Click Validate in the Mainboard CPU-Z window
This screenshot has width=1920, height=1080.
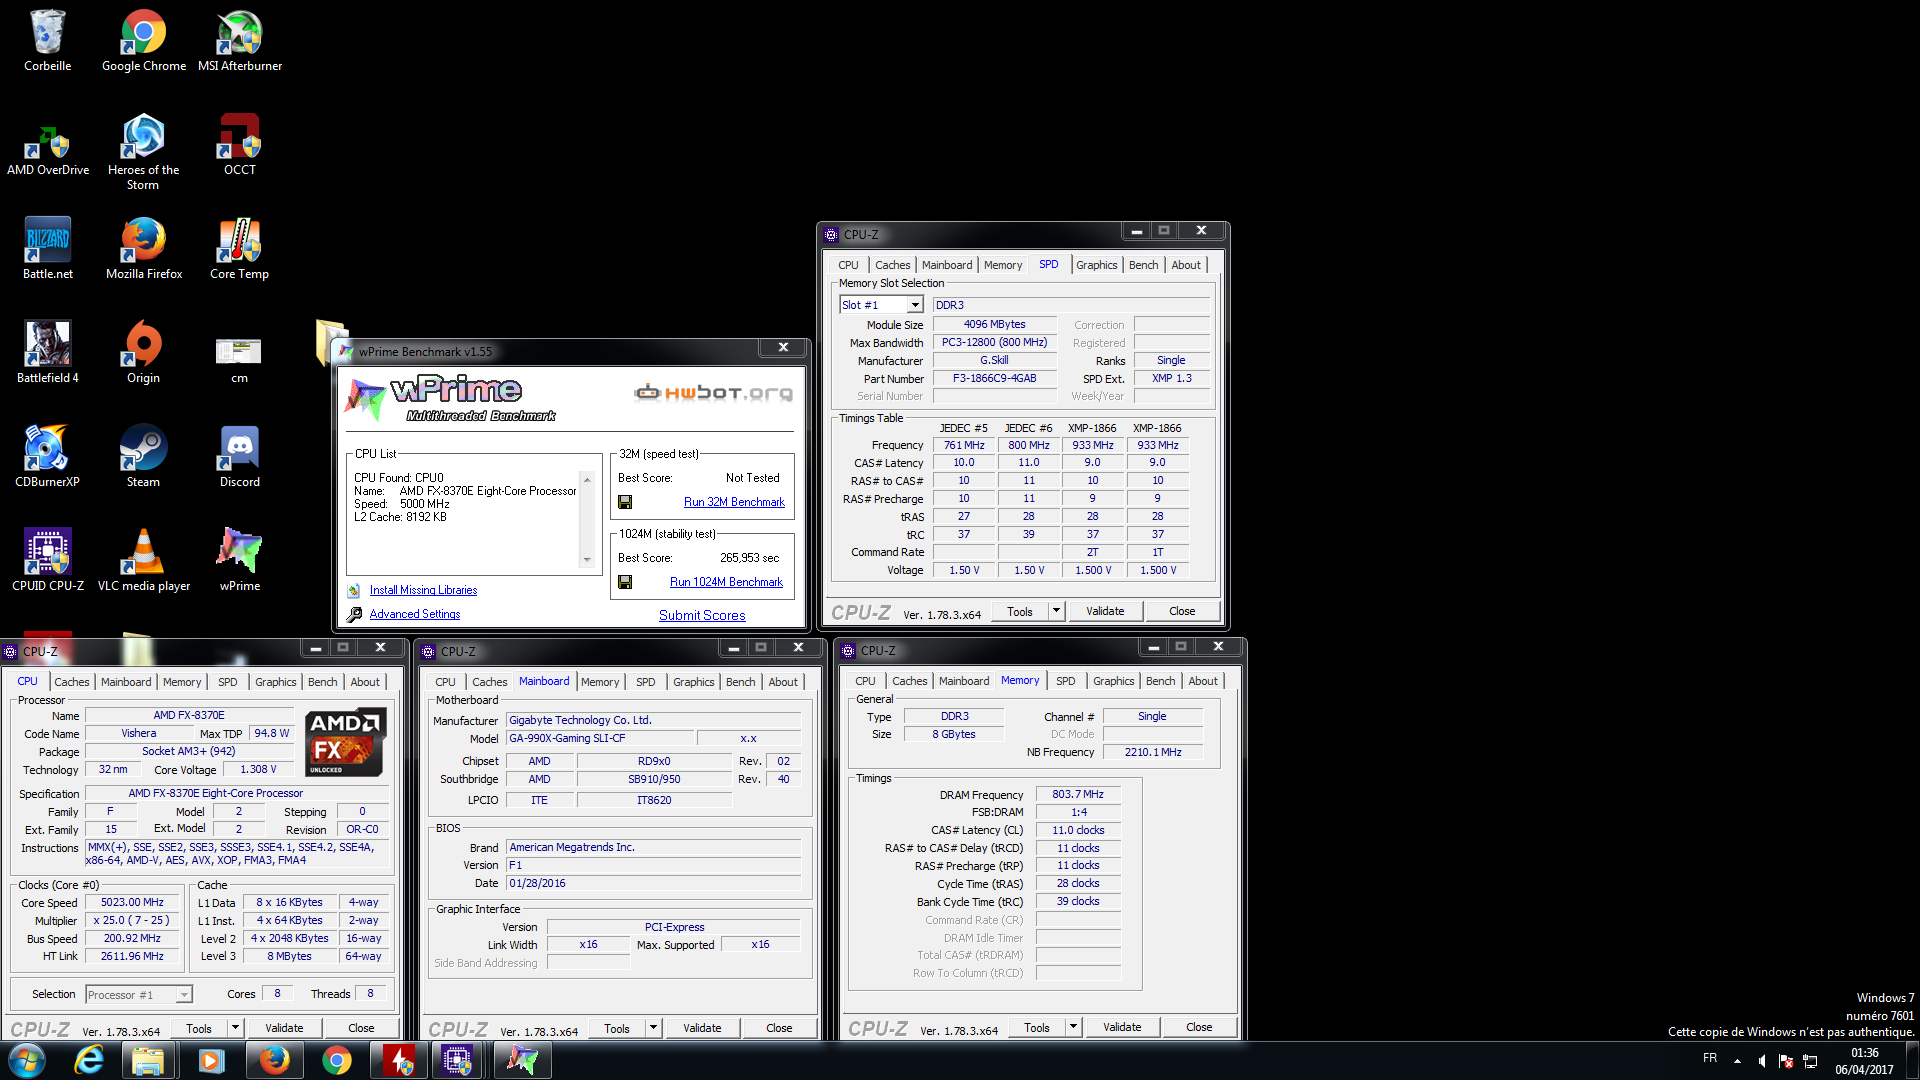click(x=702, y=1028)
